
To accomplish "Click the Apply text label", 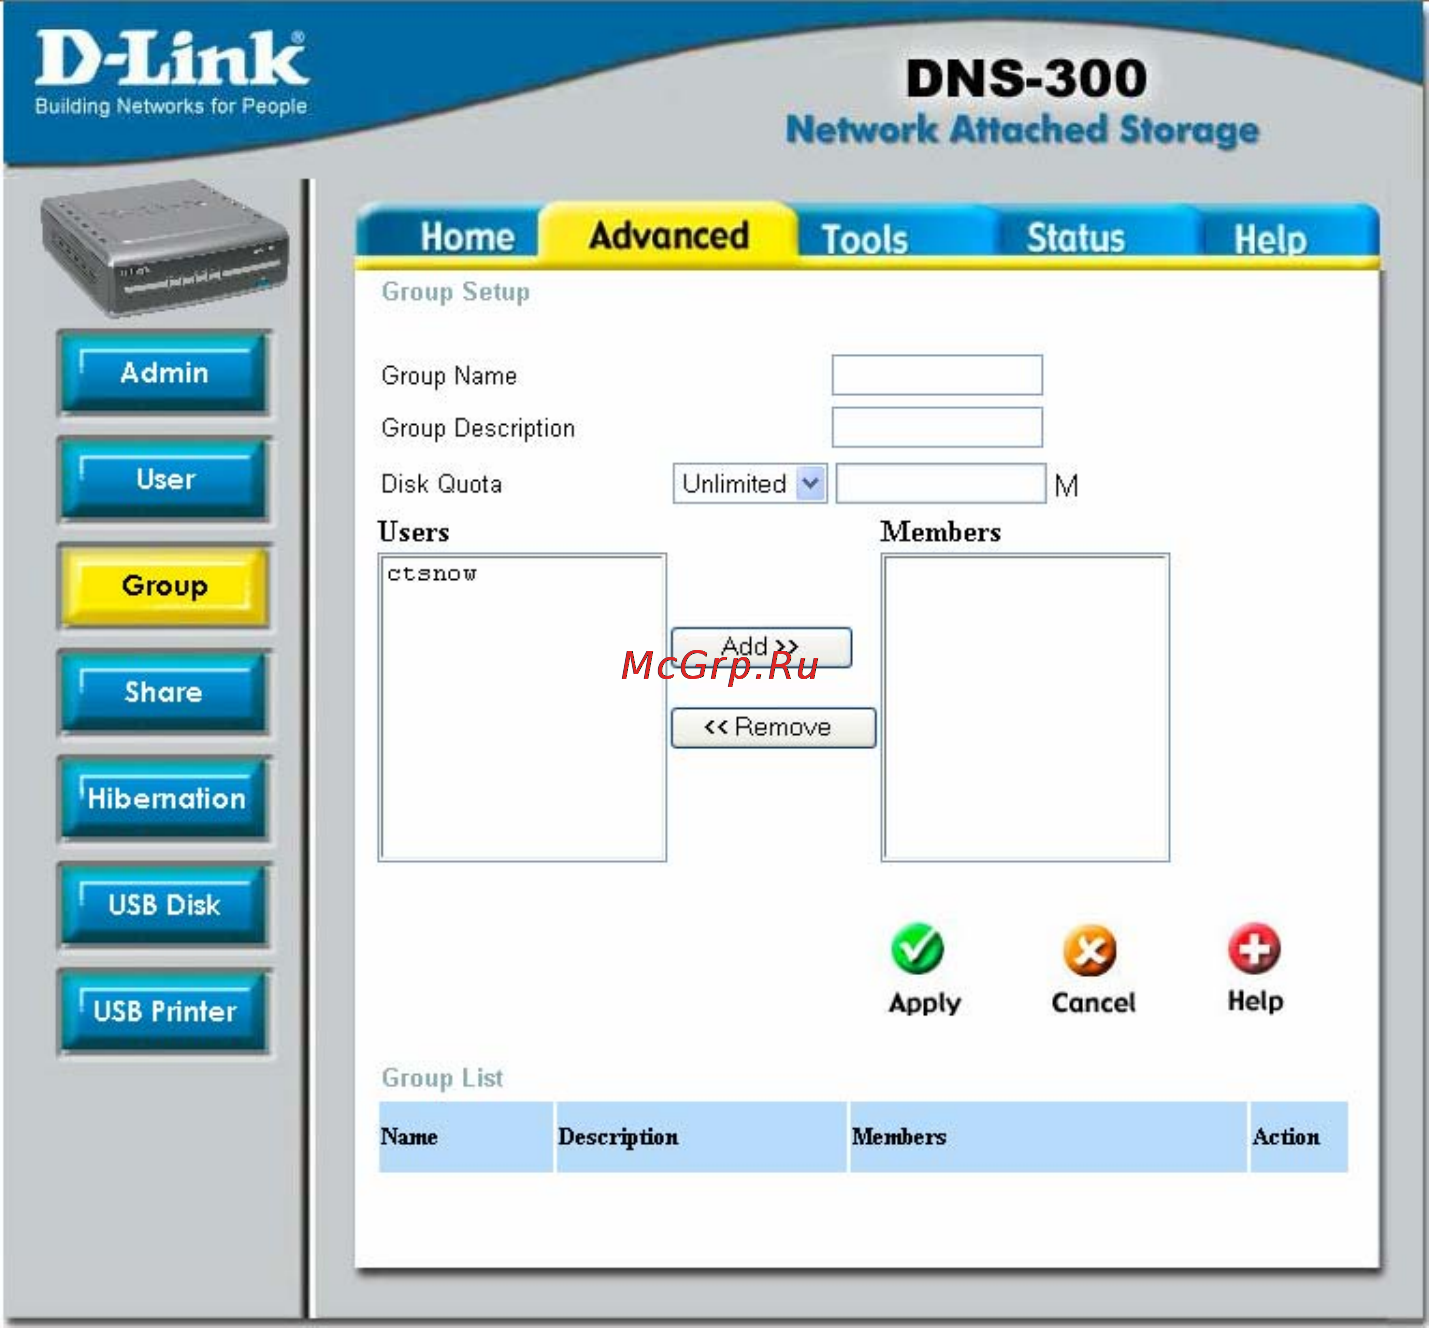I will (925, 1003).
